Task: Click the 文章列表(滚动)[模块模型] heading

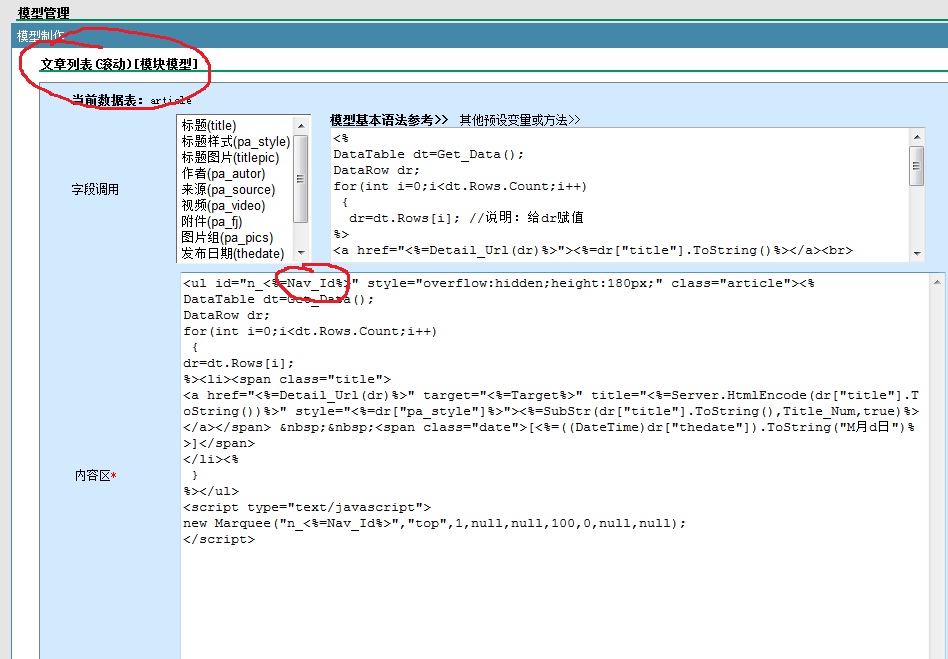Action: pyautogui.click(x=118, y=64)
